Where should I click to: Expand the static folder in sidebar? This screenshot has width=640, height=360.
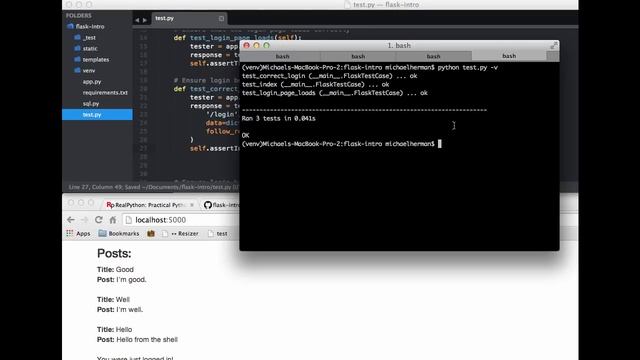90,49
